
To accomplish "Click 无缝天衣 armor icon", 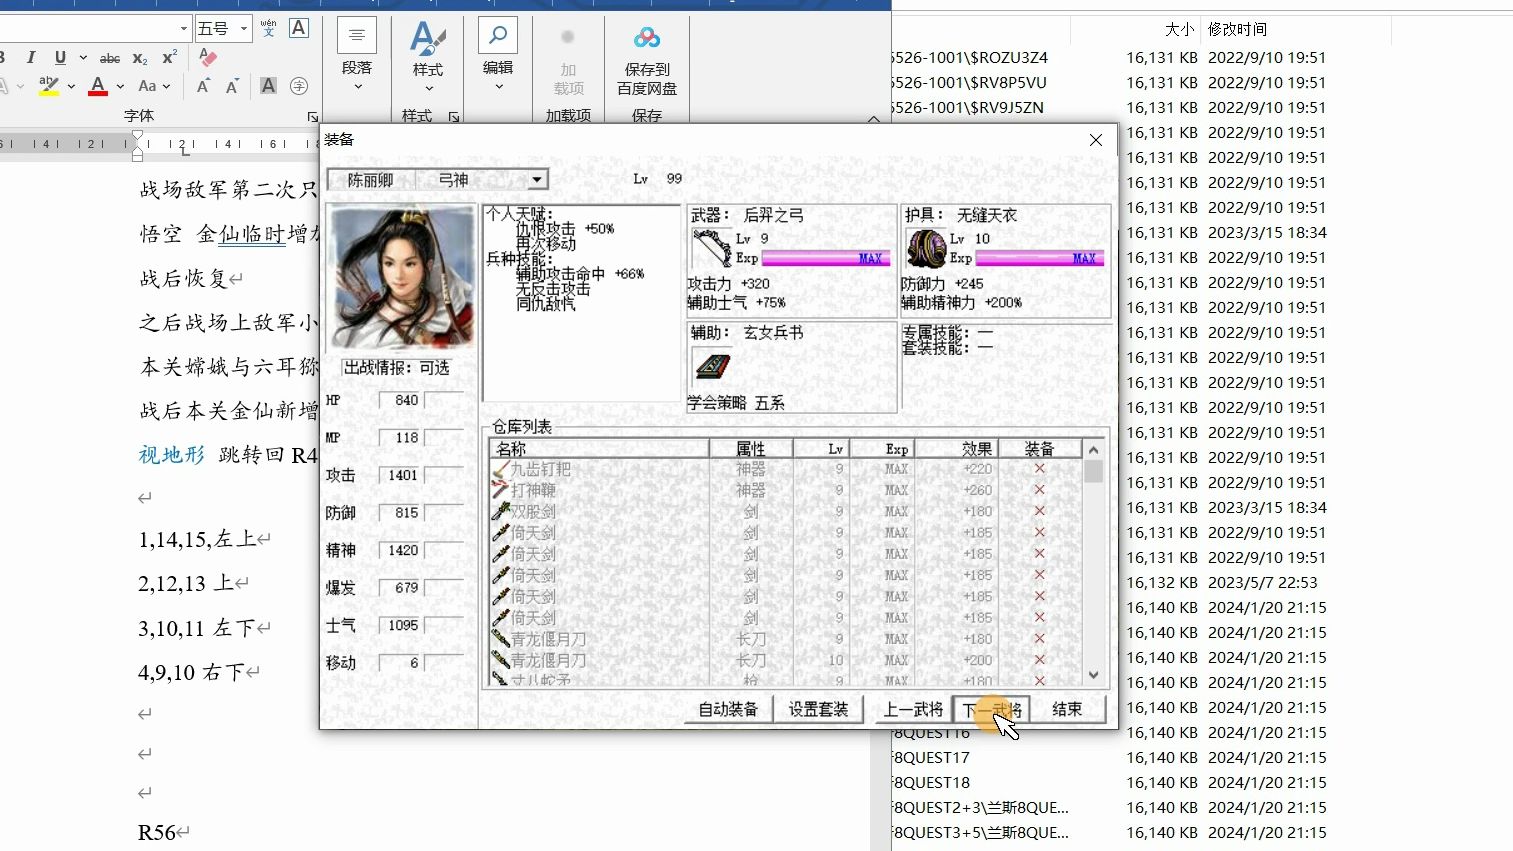I will 926,248.
